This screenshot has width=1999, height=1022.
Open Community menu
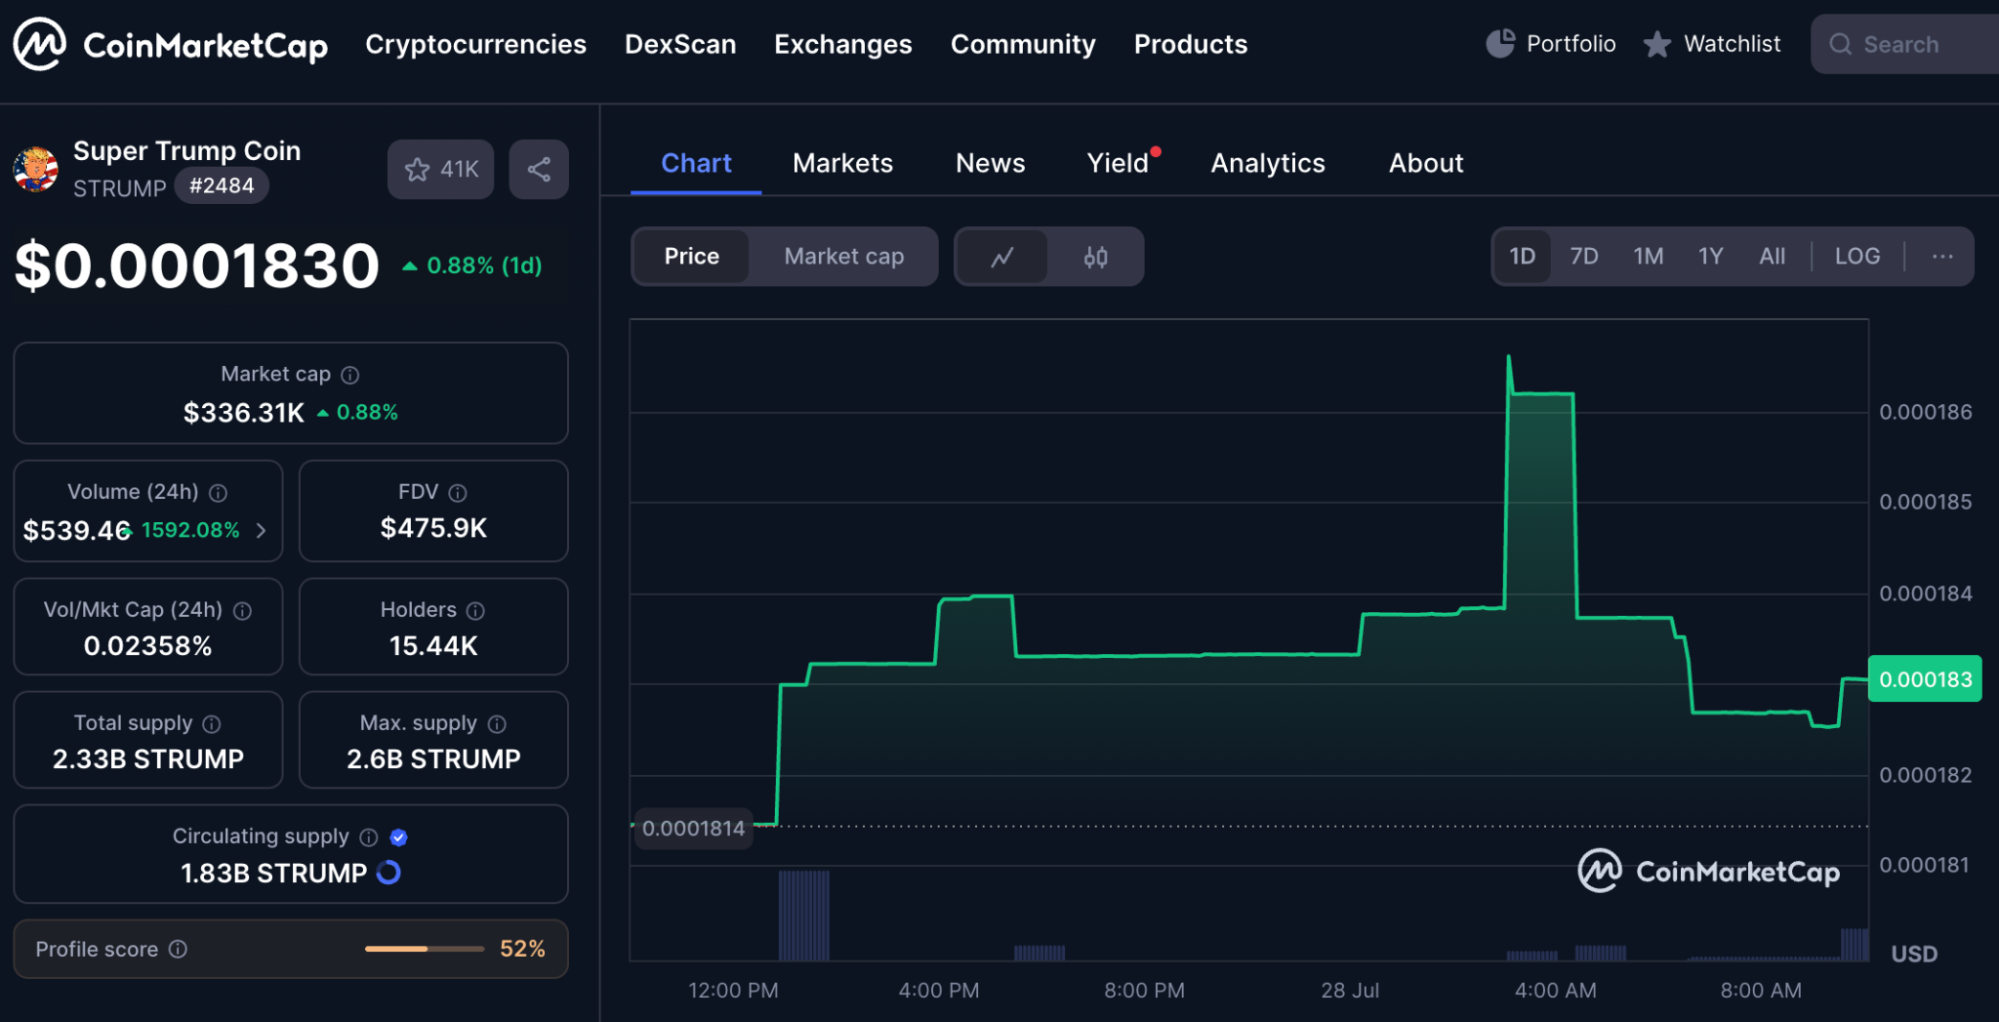pyautogui.click(x=1023, y=44)
